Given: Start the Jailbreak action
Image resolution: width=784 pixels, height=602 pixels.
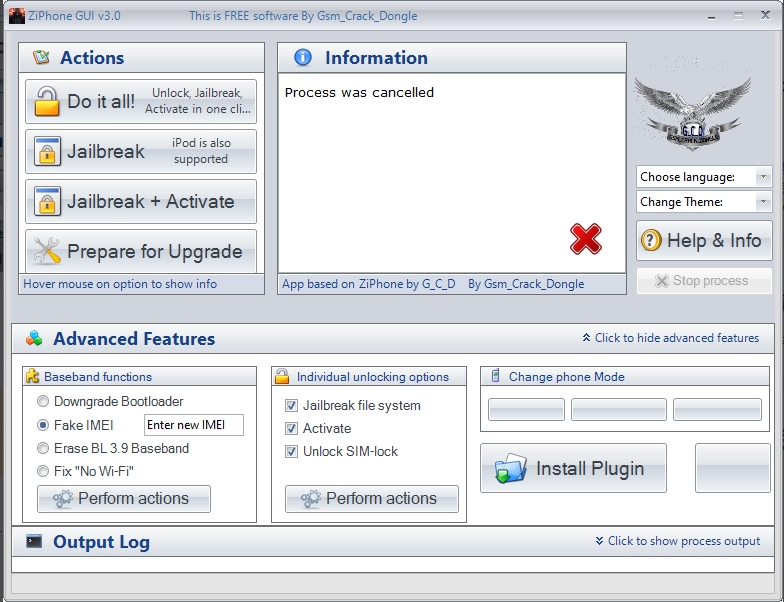Looking at the screenshot, I should coord(140,151).
